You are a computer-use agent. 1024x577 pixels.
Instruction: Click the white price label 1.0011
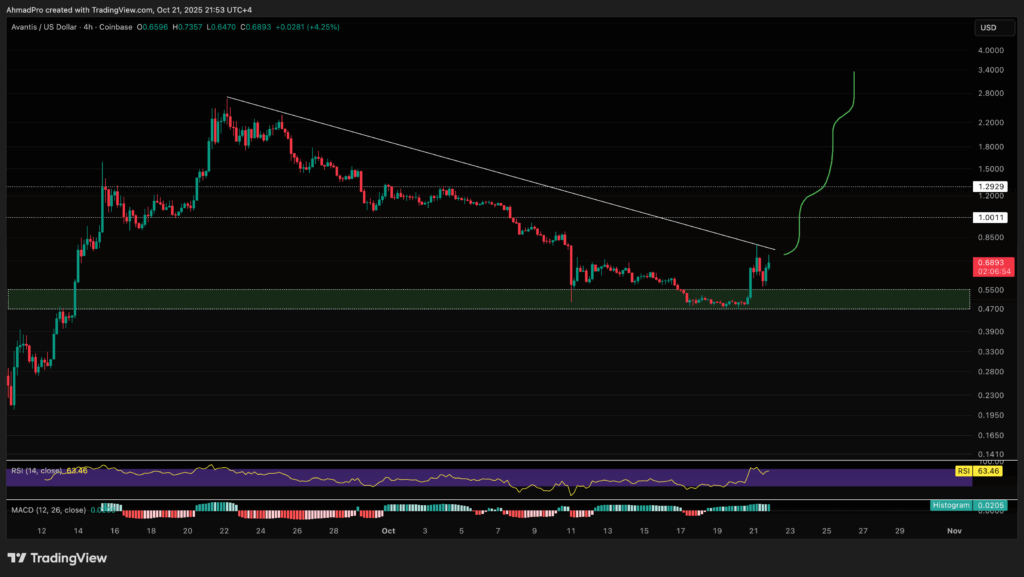(992, 215)
